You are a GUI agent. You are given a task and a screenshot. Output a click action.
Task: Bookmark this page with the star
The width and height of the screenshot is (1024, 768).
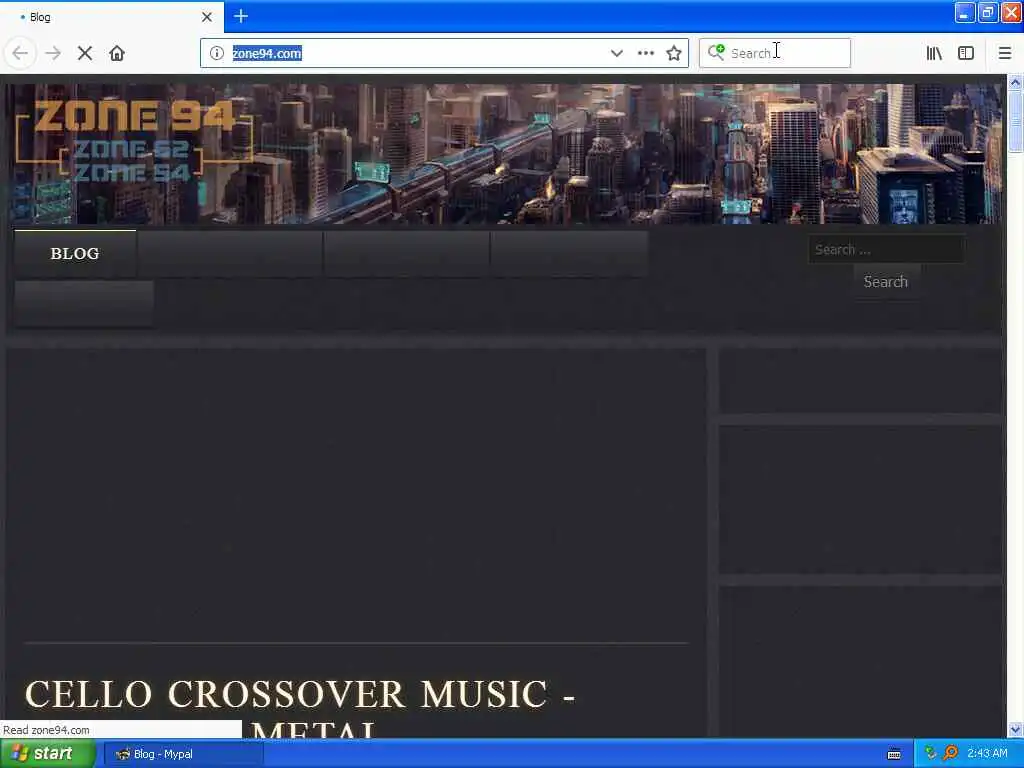click(x=674, y=53)
